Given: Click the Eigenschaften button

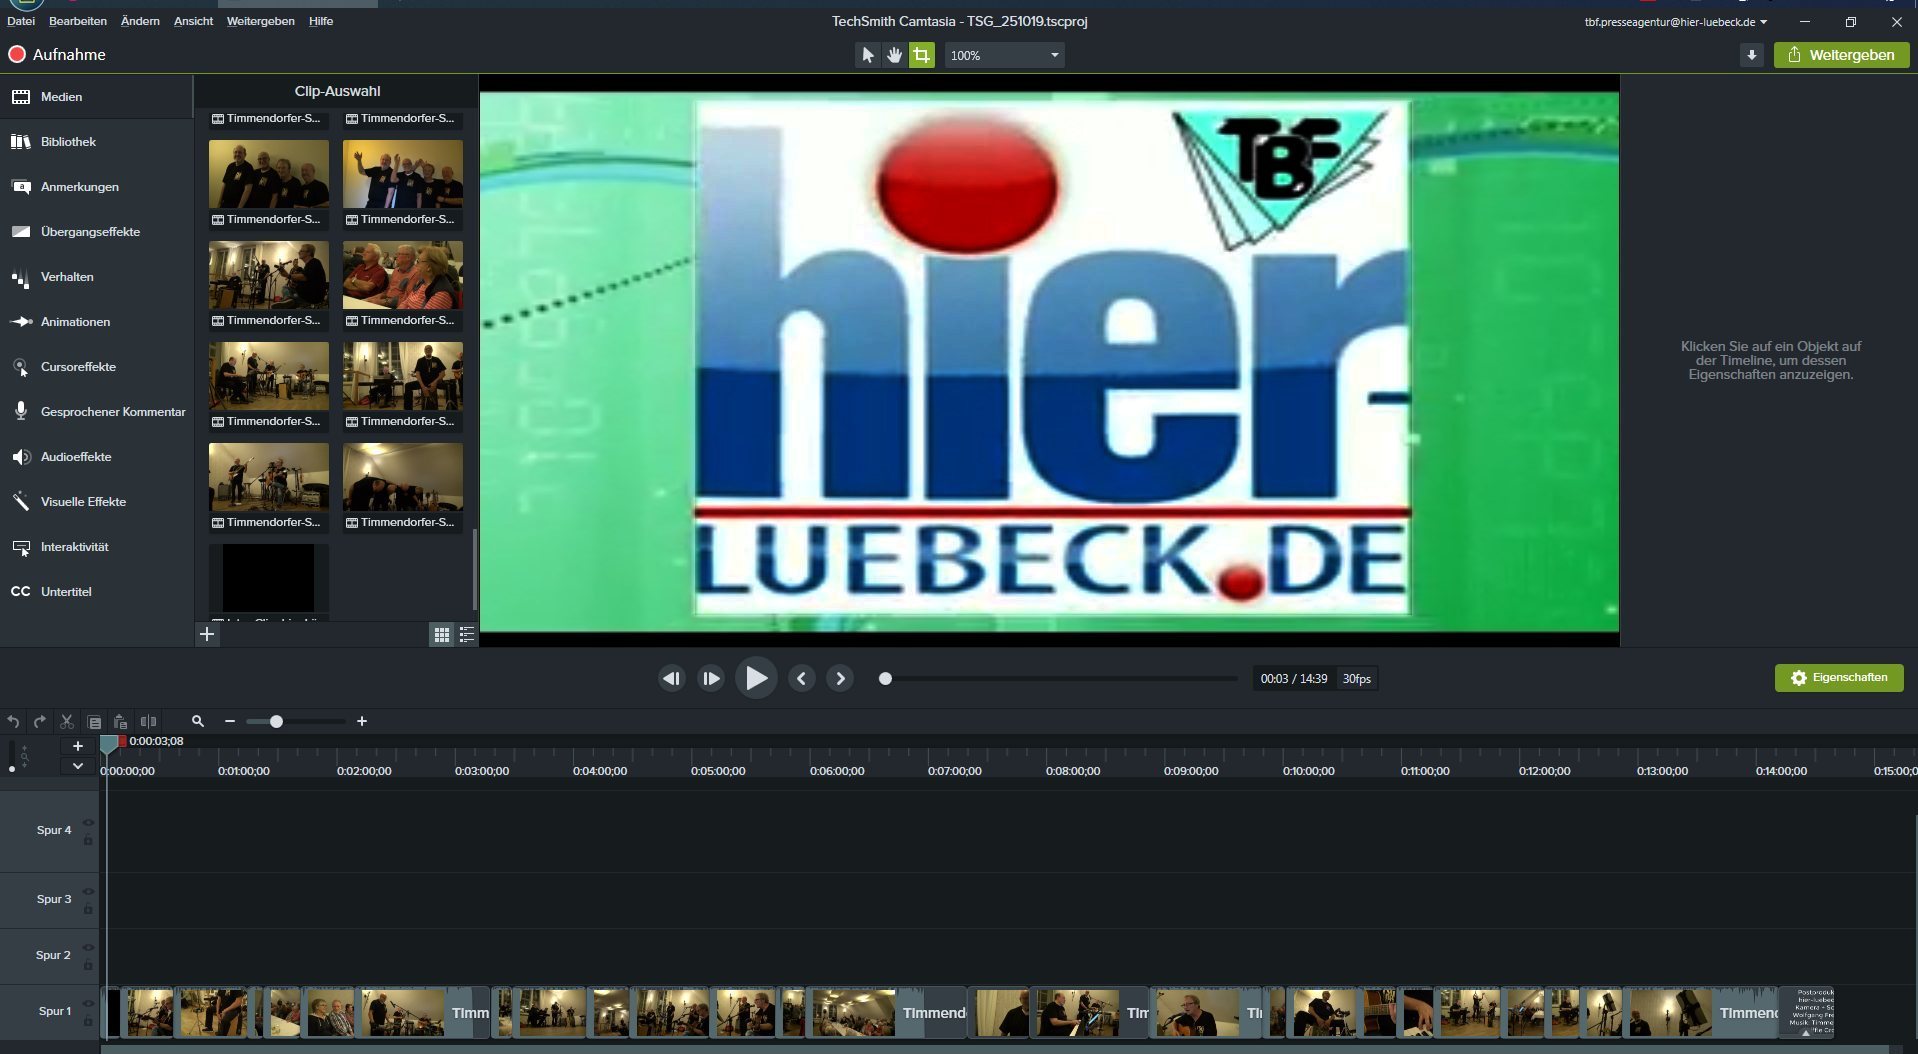Looking at the screenshot, I should (x=1838, y=678).
